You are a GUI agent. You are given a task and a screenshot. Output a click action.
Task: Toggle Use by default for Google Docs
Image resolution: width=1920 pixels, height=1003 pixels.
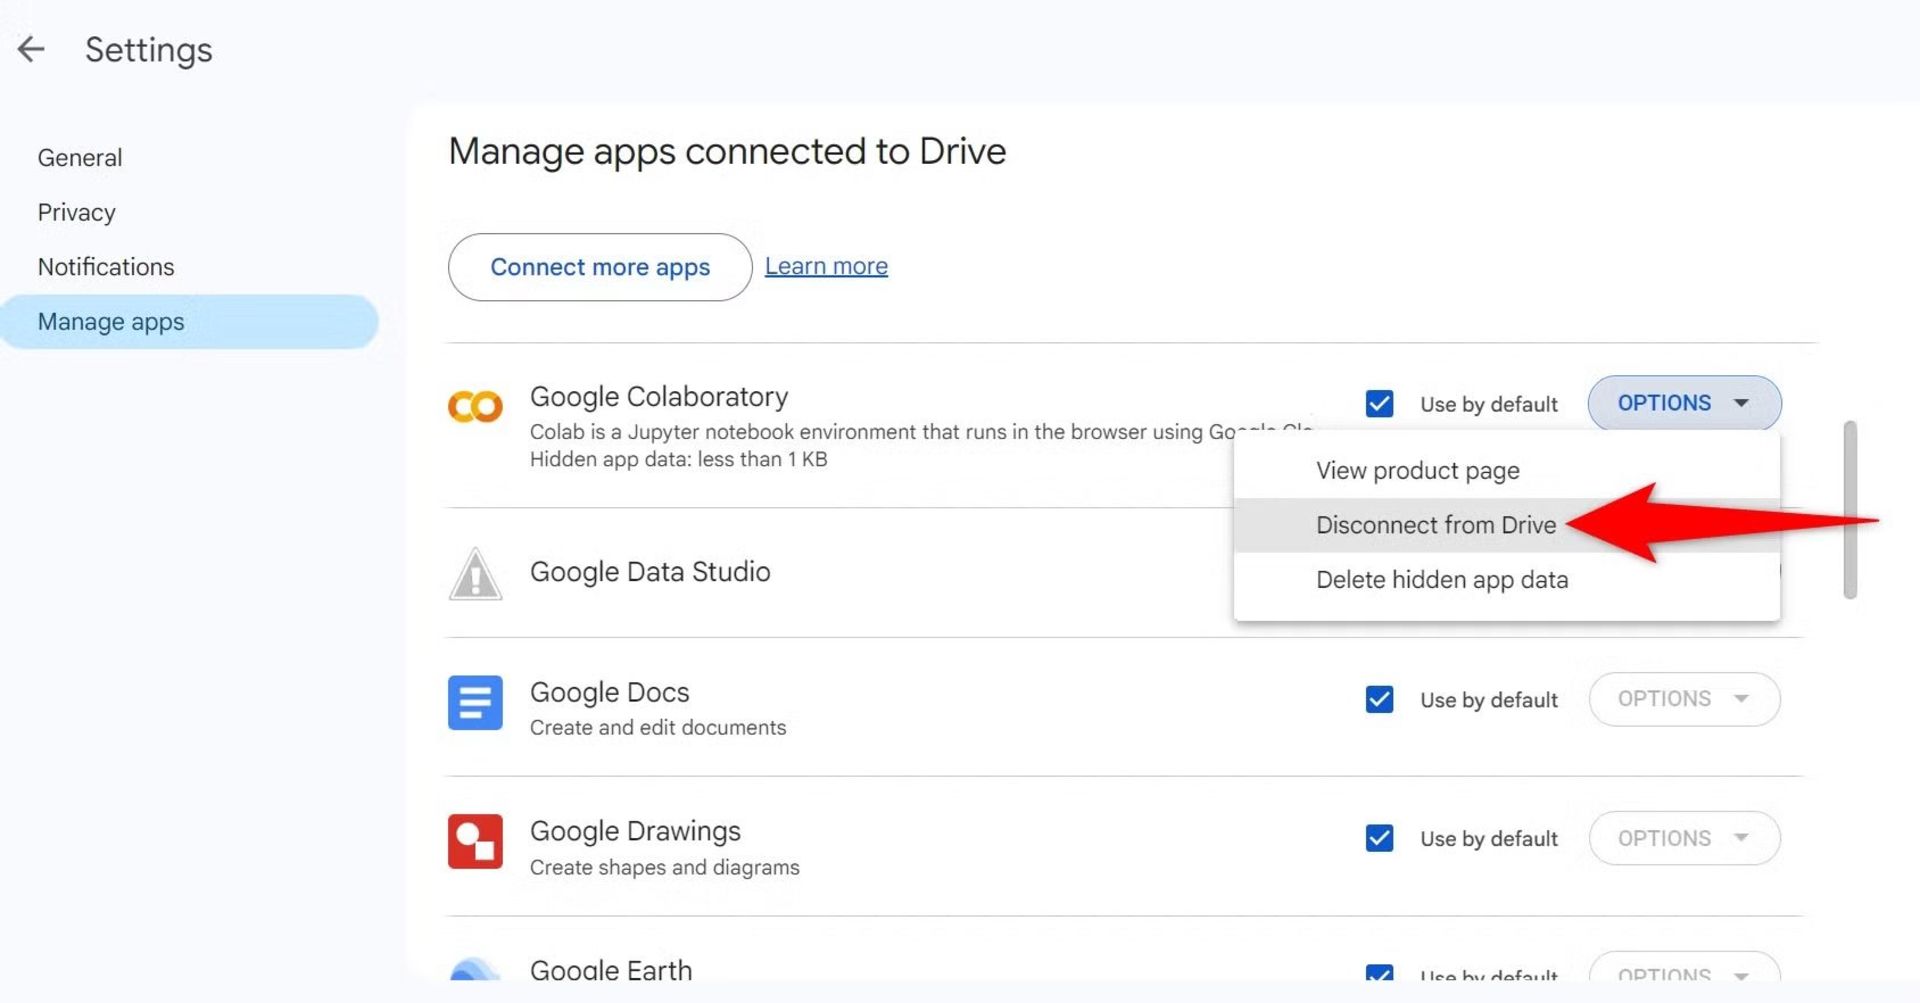pos(1379,699)
